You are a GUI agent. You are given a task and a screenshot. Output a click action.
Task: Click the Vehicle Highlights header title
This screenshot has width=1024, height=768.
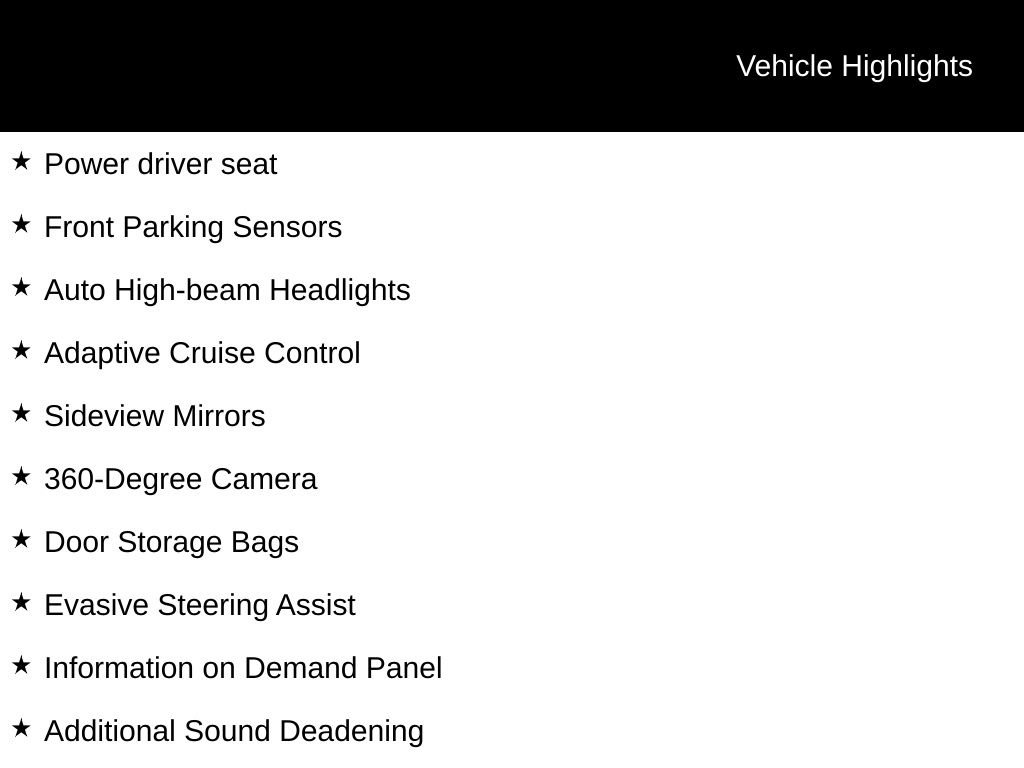tap(854, 66)
